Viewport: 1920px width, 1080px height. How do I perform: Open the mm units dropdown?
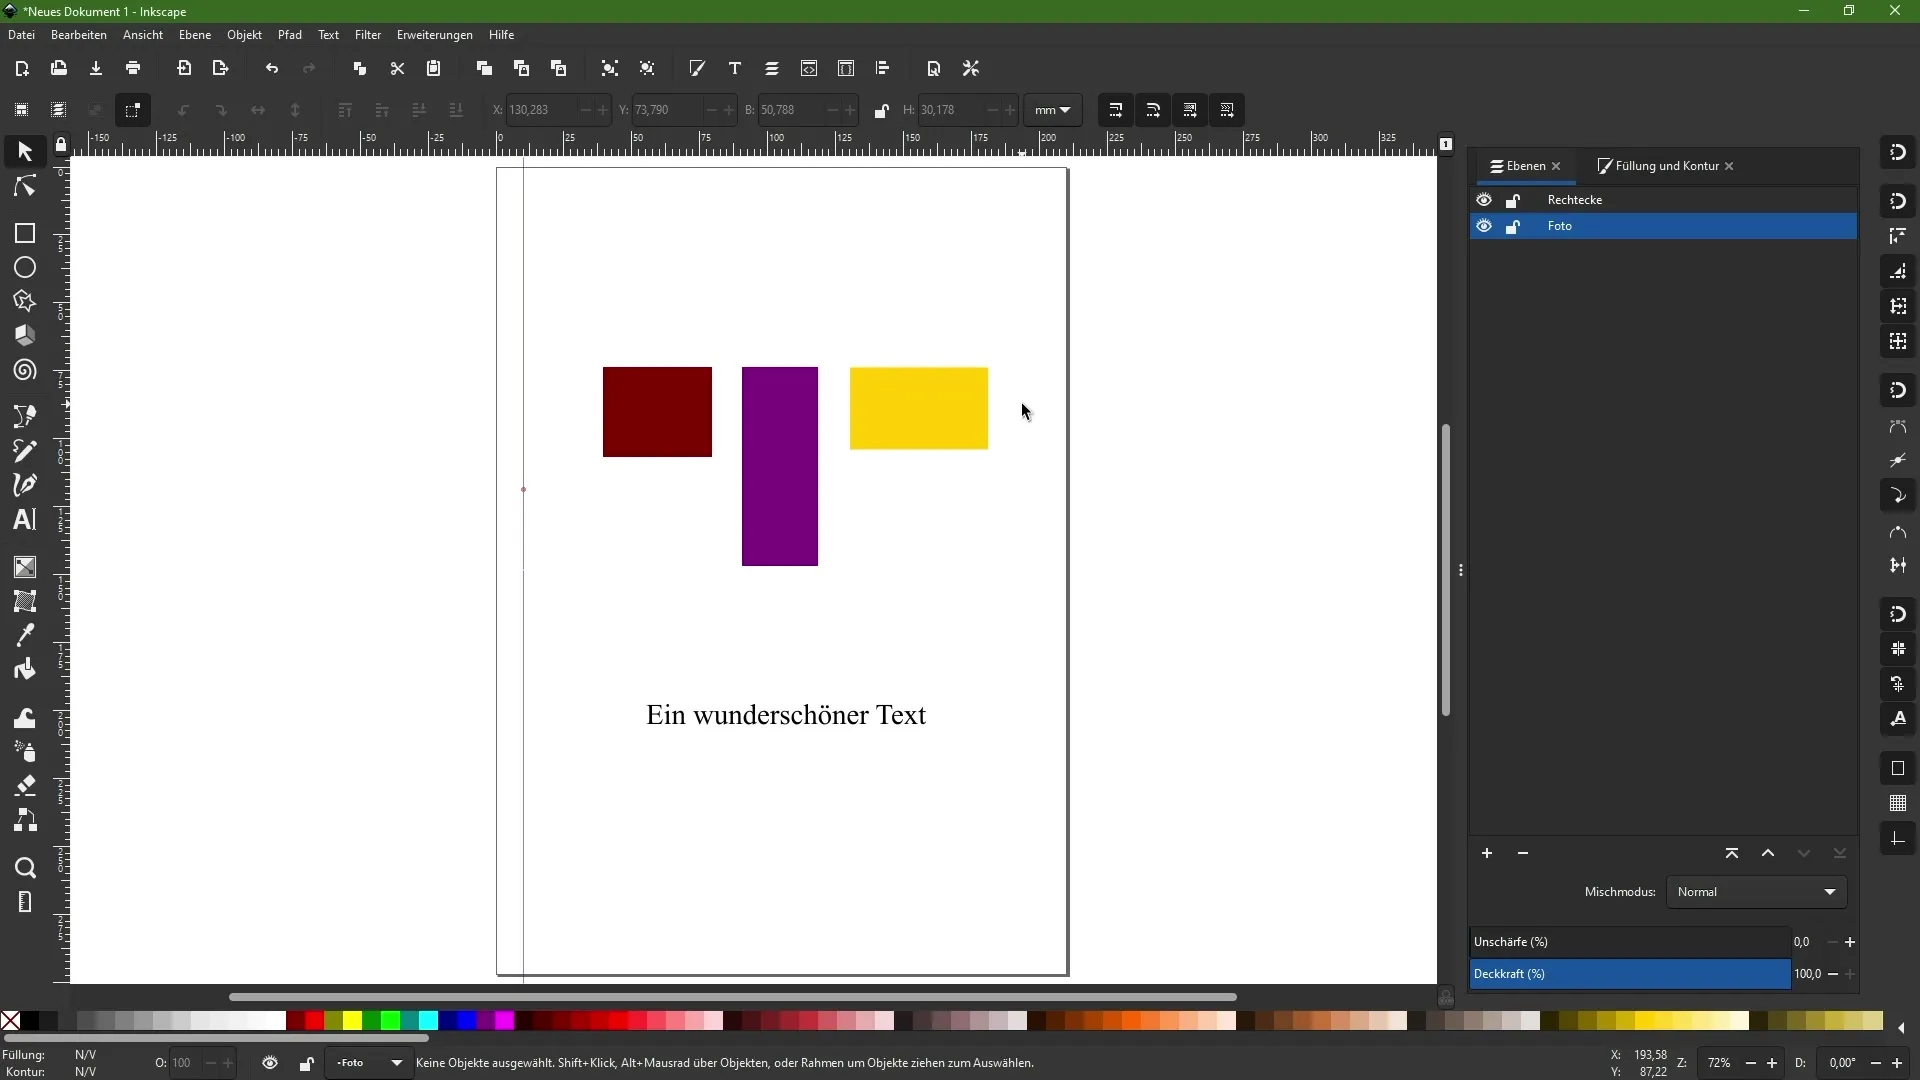tap(1053, 110)
